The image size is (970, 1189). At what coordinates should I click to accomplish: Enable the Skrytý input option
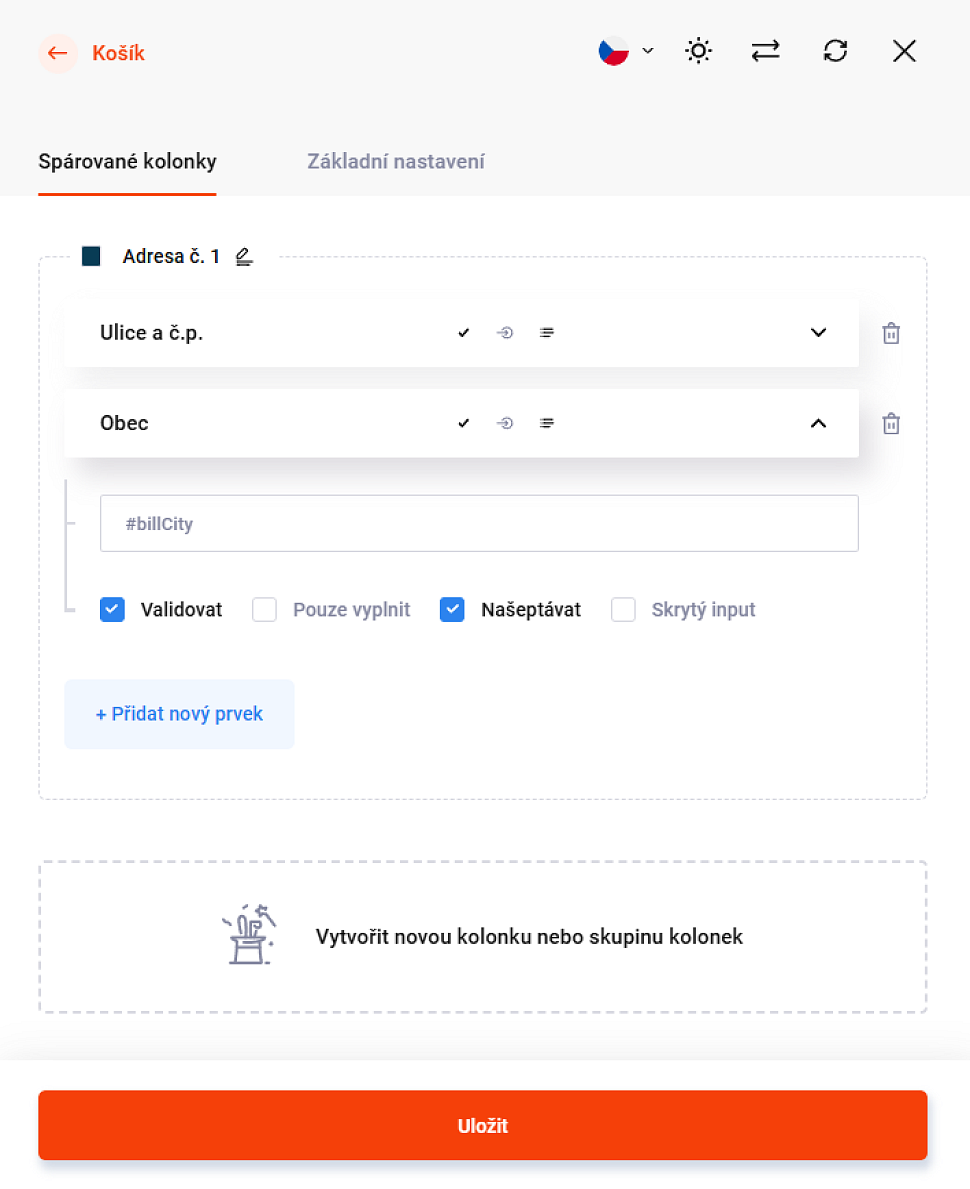click(623, 609)
